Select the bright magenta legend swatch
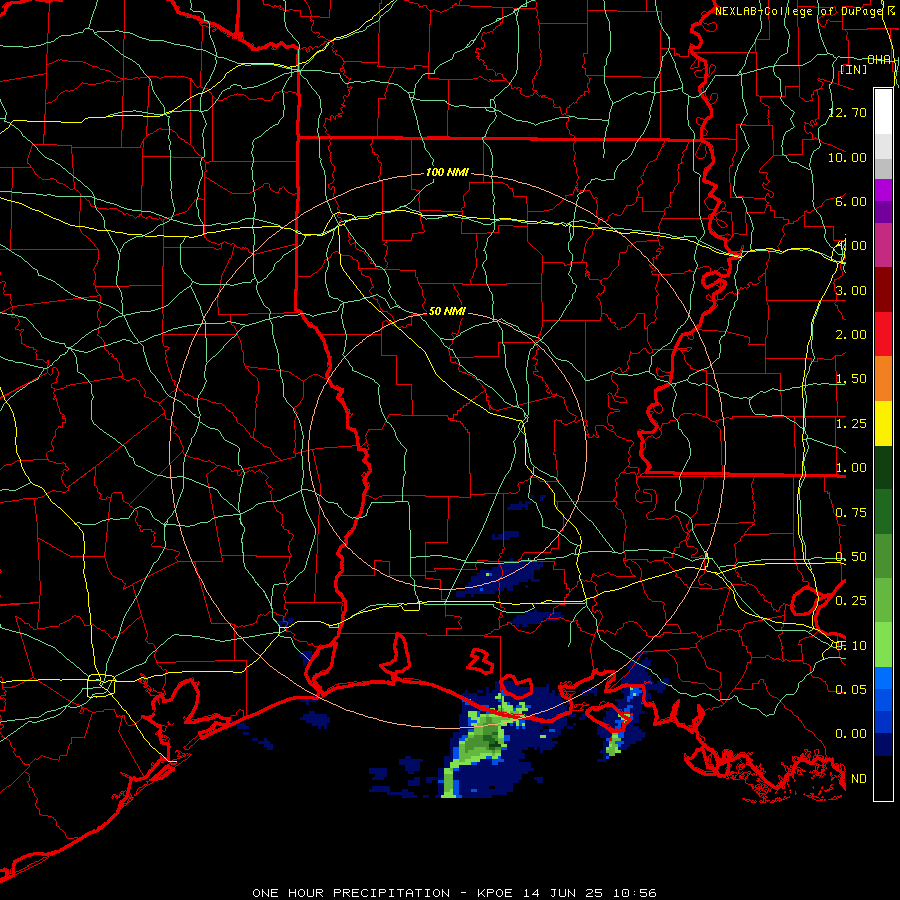 tap(883, 190)
